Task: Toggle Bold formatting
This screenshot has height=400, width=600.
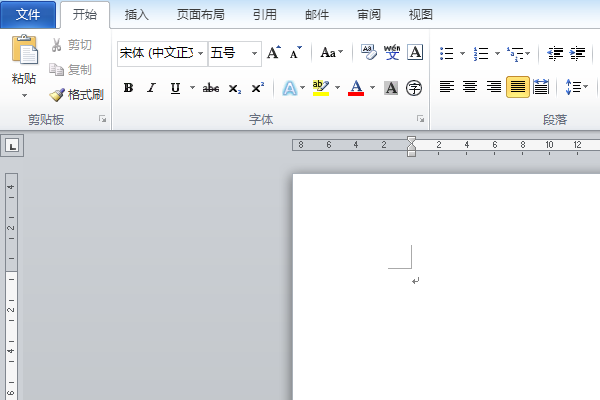Action: click(x=128, y=88)
